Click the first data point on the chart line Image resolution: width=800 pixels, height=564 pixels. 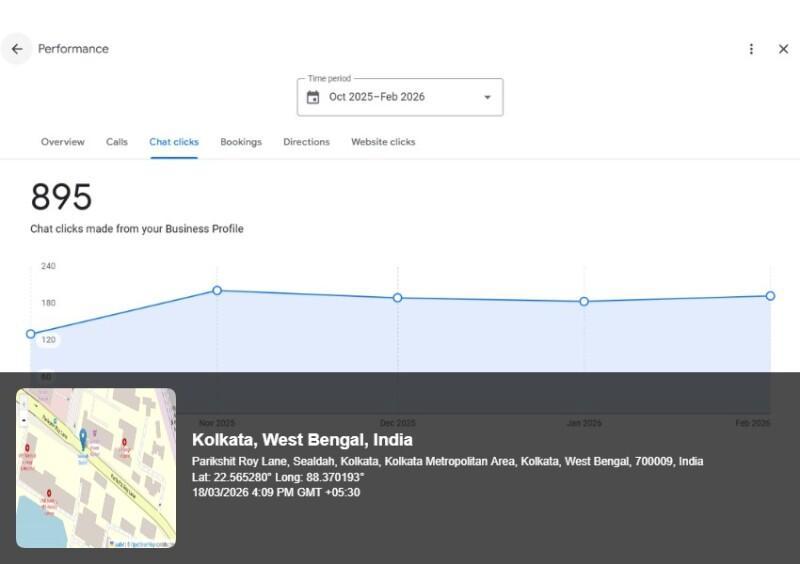[31, 334]
